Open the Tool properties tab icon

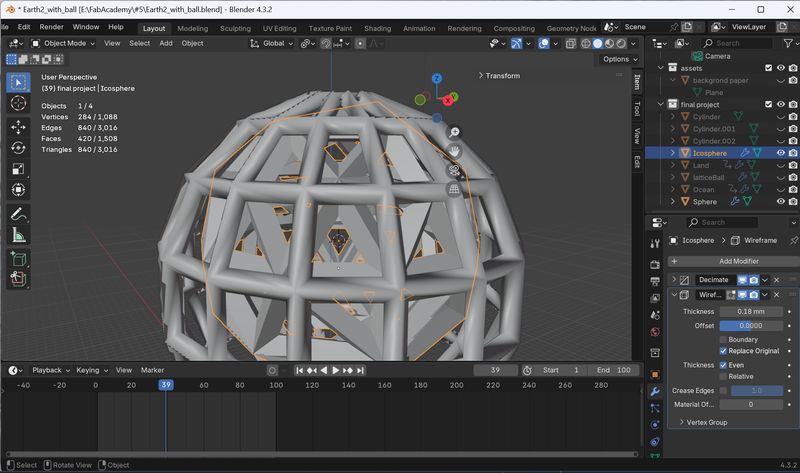pyautogui.click(x=655, y=243)
